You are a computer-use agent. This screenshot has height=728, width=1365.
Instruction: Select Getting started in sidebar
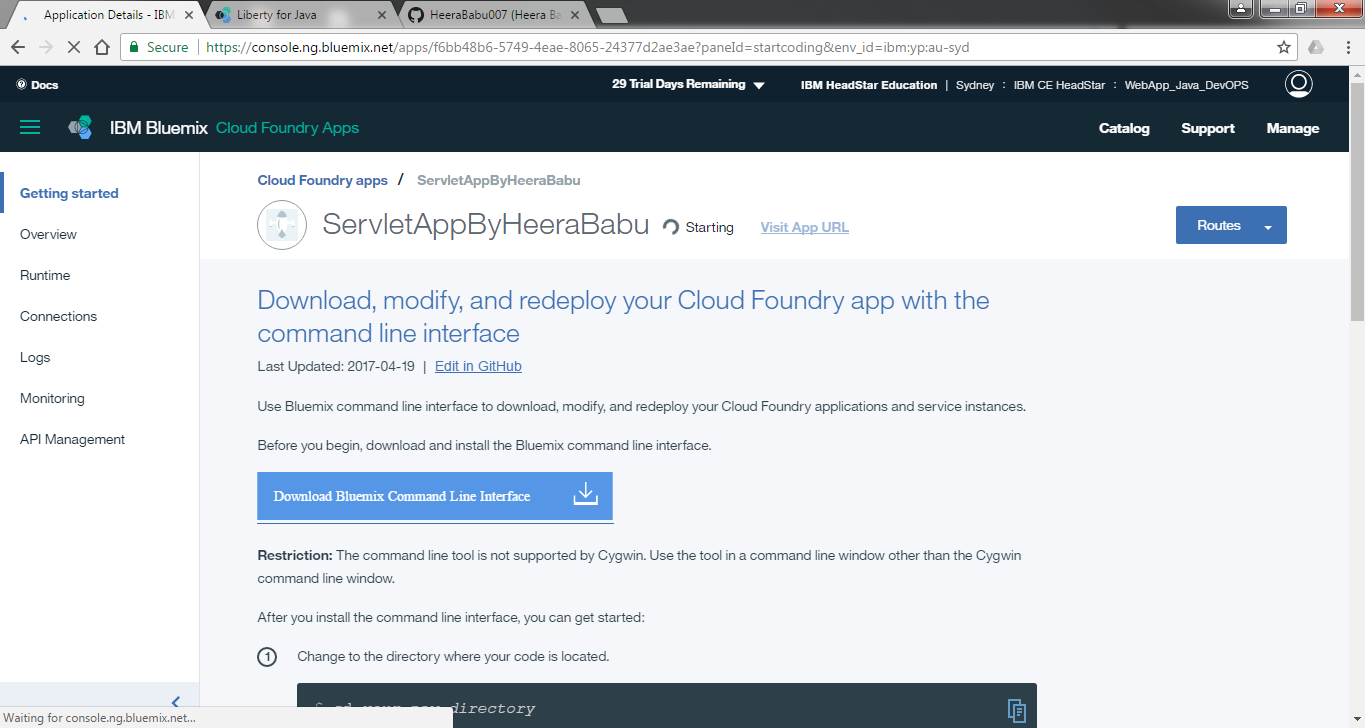coord(69,193)
